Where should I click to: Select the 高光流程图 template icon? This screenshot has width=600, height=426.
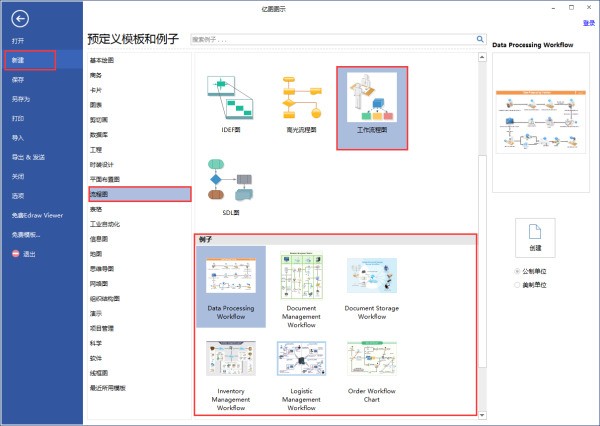(301, 98)
